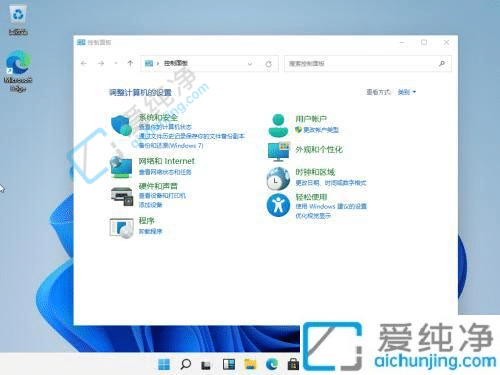Open 用户帐户 person icon
500x375 pixels.
tap(278, 125)
